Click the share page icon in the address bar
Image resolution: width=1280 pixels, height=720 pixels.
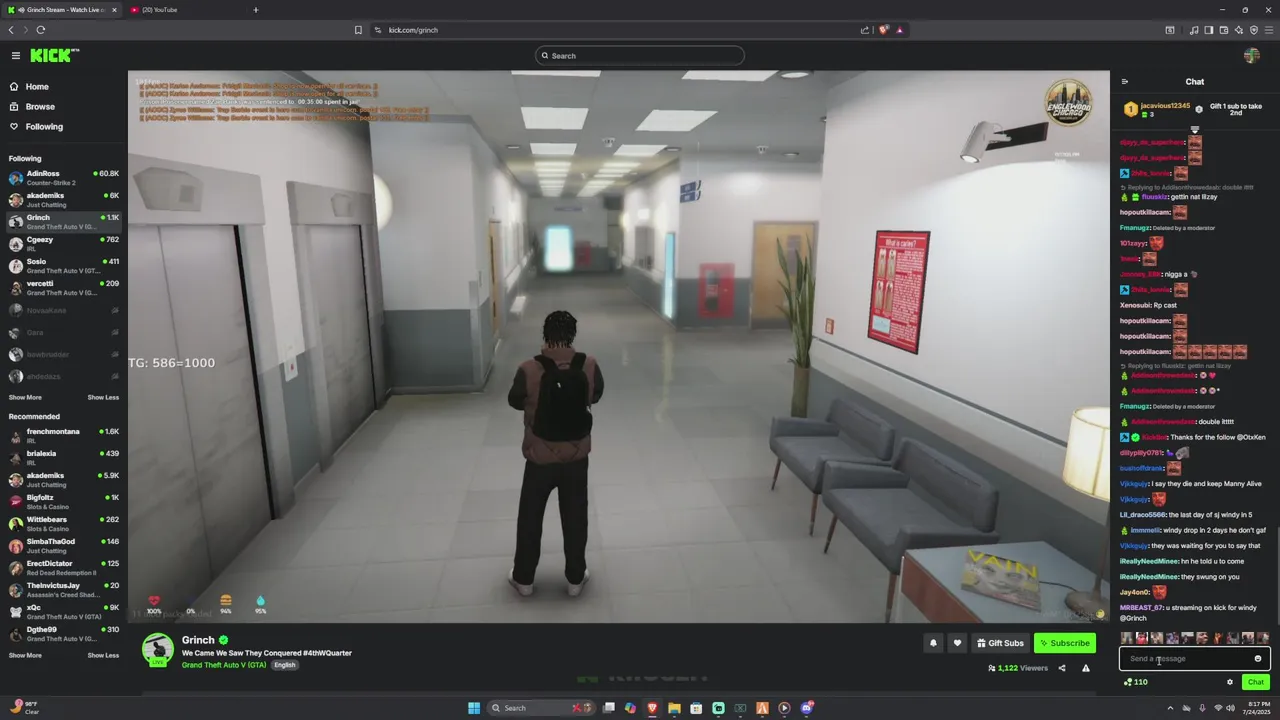[x=865, y=30]
